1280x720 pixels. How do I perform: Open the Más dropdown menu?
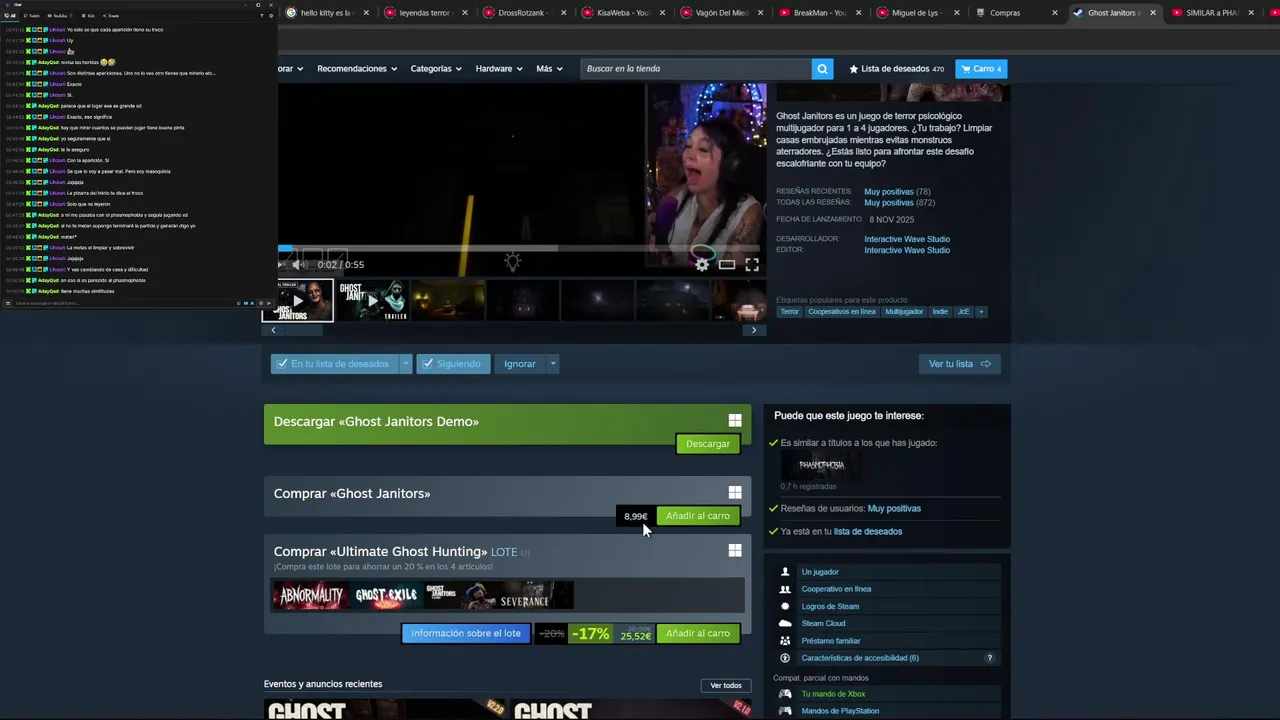point(549,69)
